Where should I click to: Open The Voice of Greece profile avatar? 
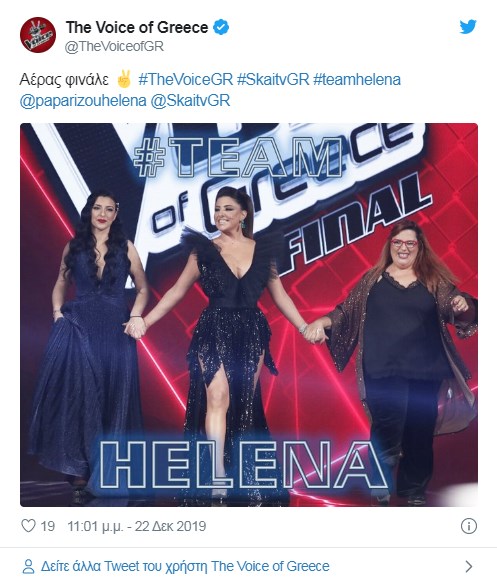[x=38, y=34]
